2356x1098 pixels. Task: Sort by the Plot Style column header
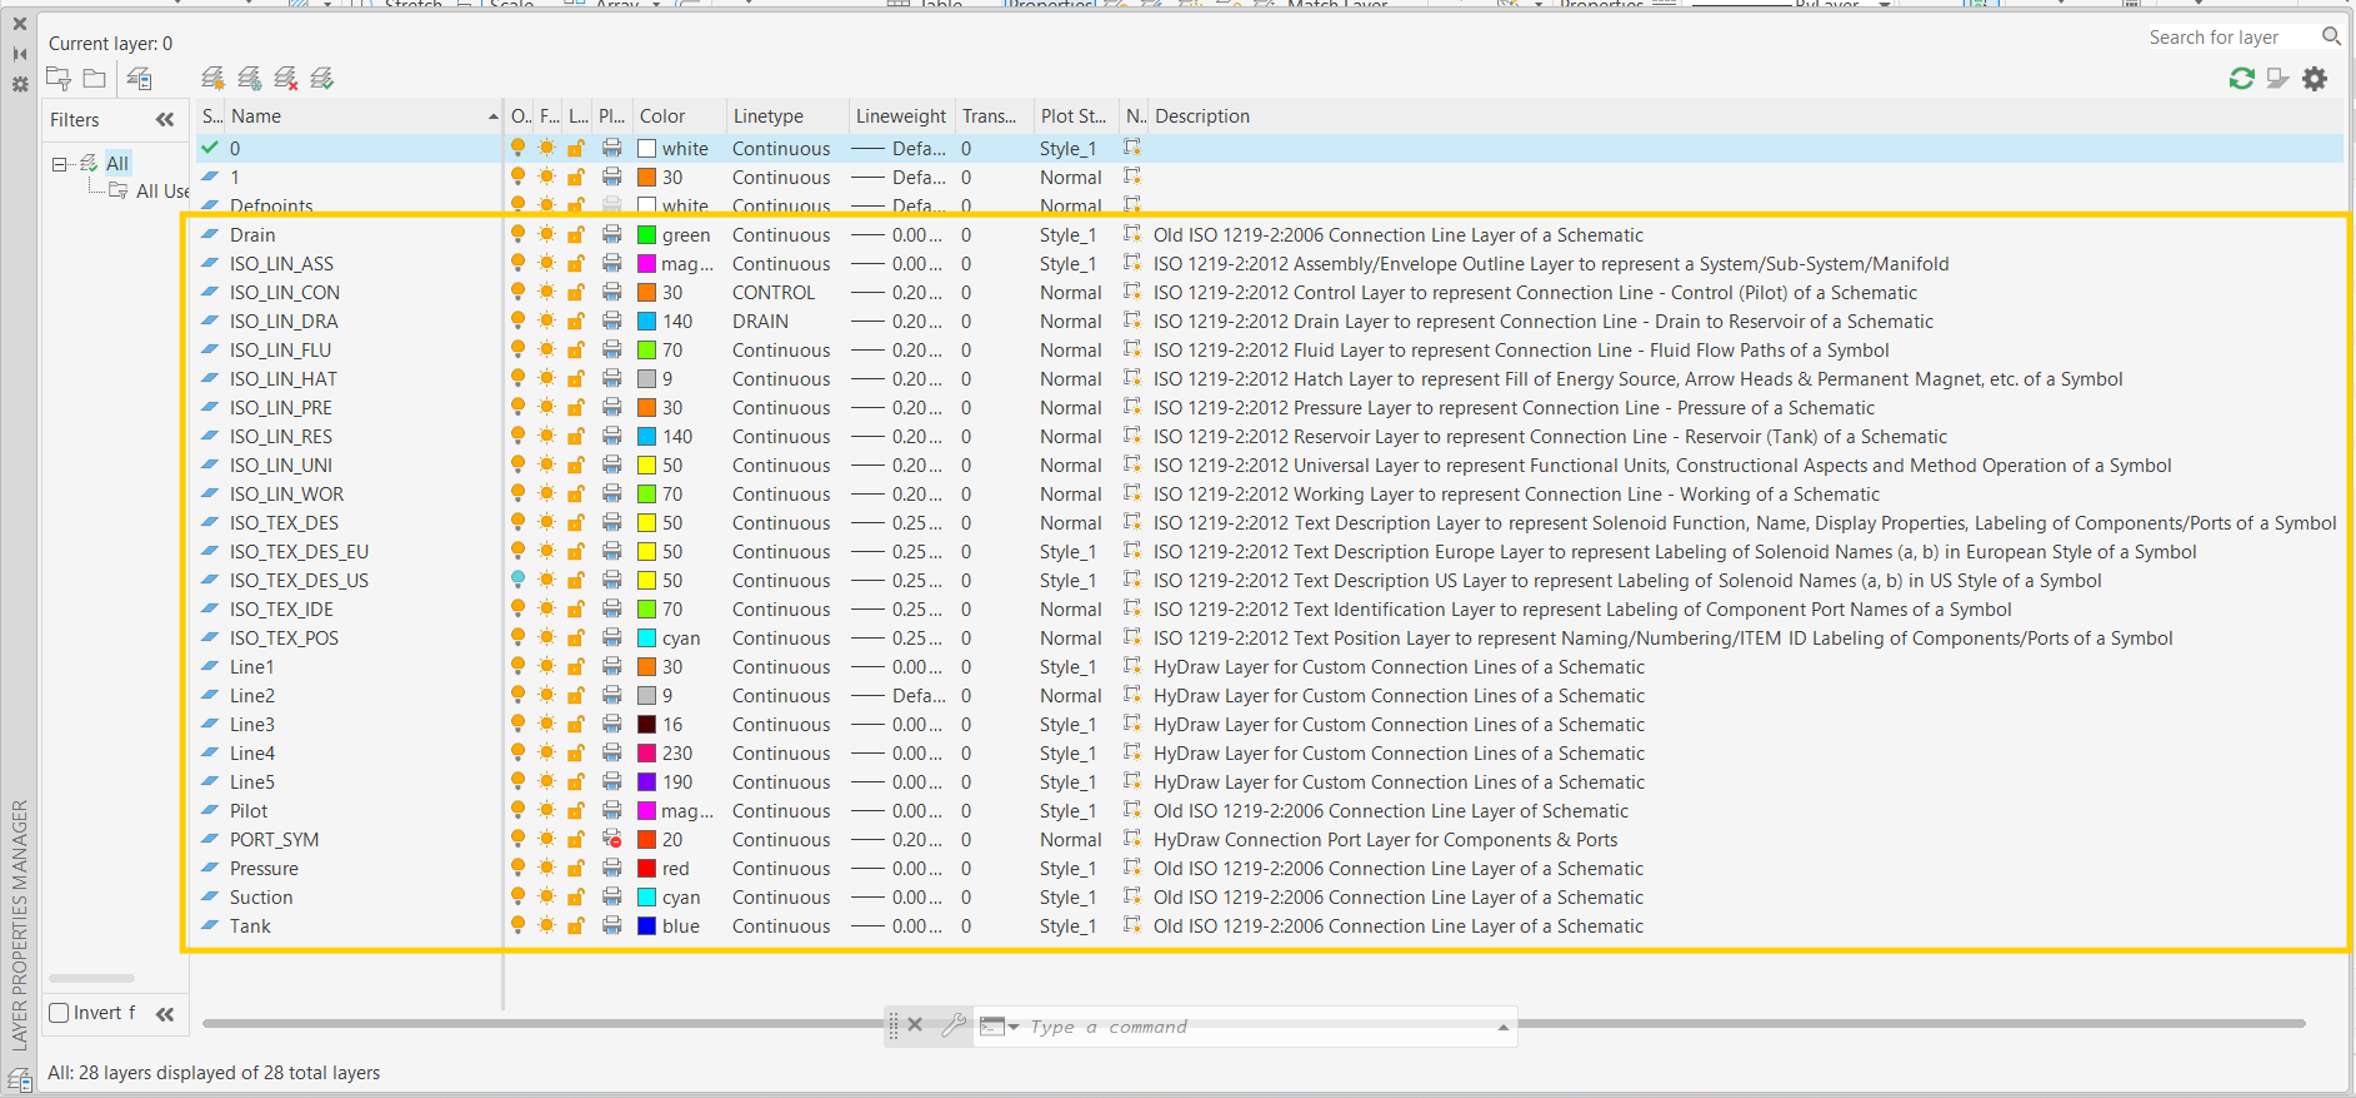1073,116
